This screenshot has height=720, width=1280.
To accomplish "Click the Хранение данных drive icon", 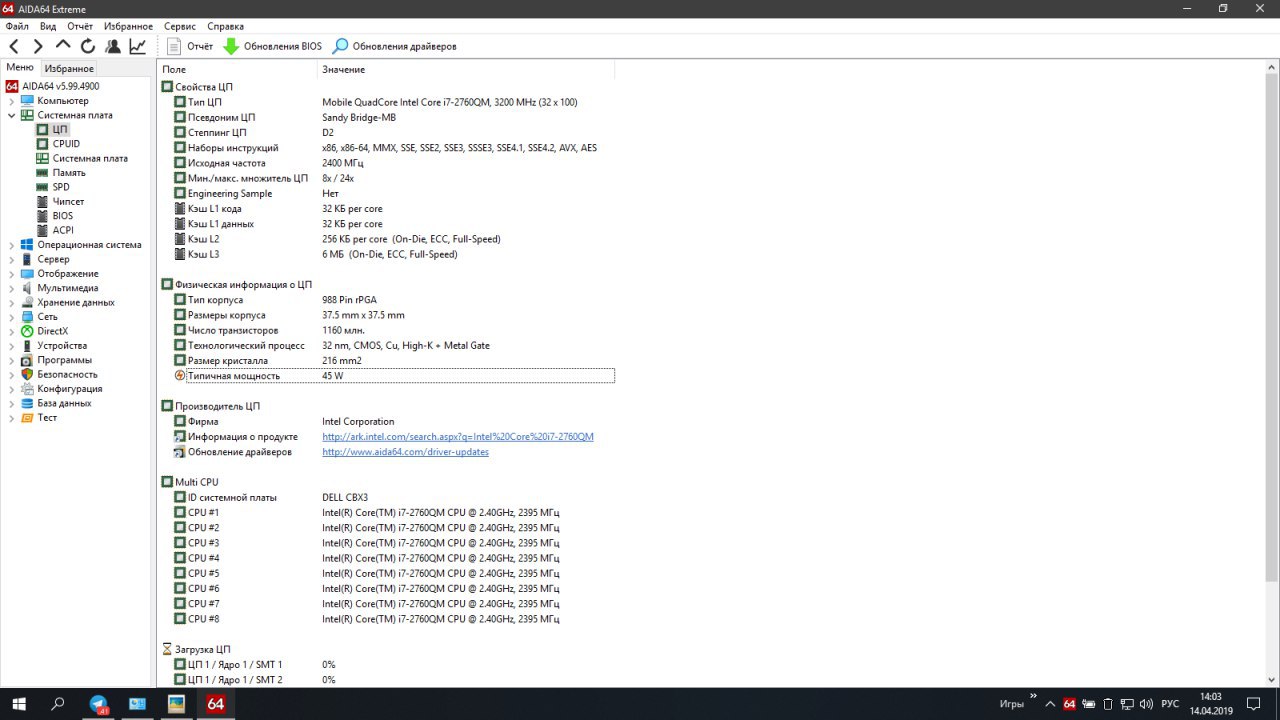I will tap(27, 302).
